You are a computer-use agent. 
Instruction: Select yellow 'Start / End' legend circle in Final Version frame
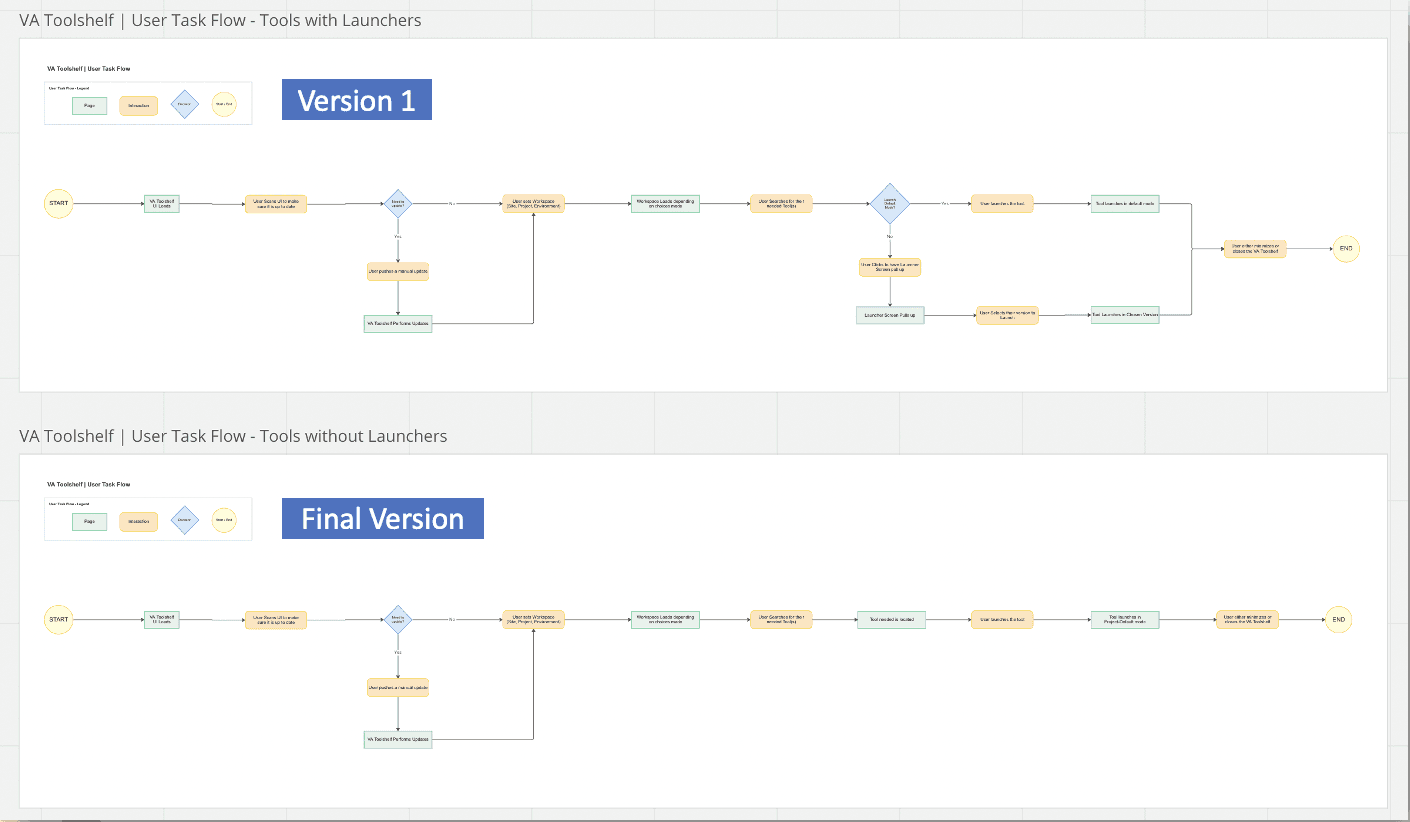point(224,521)
